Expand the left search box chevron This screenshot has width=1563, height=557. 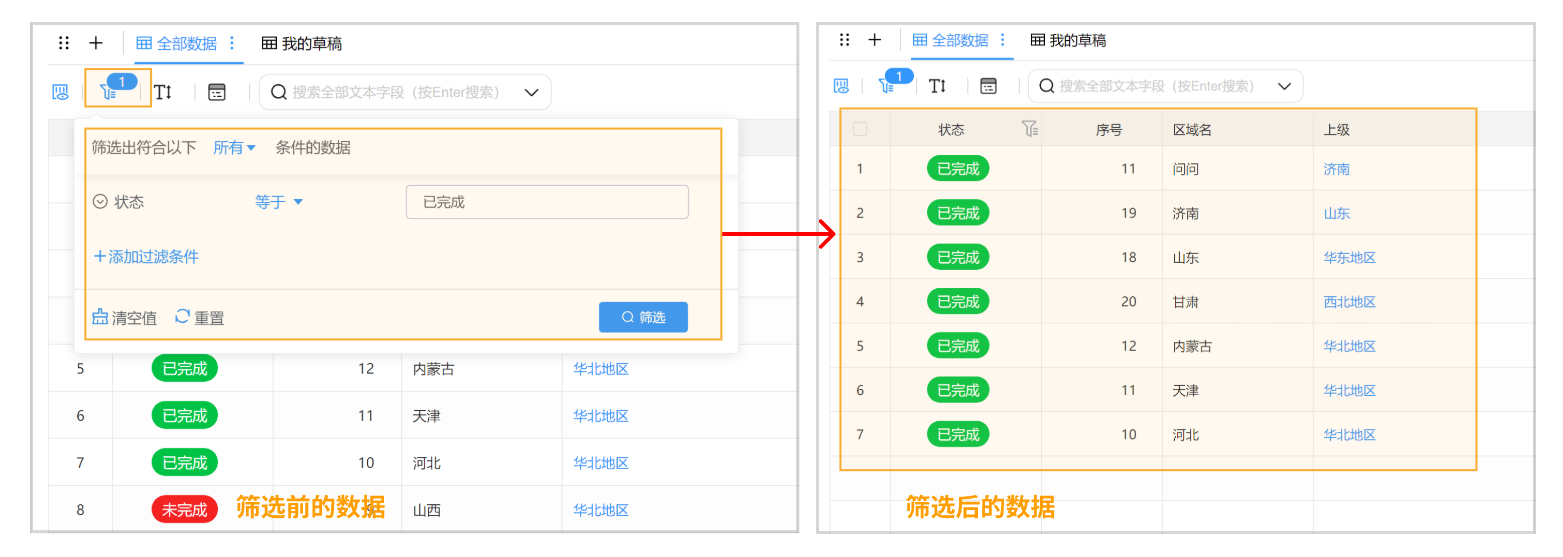pyautogui.click(x=532, y=92)
